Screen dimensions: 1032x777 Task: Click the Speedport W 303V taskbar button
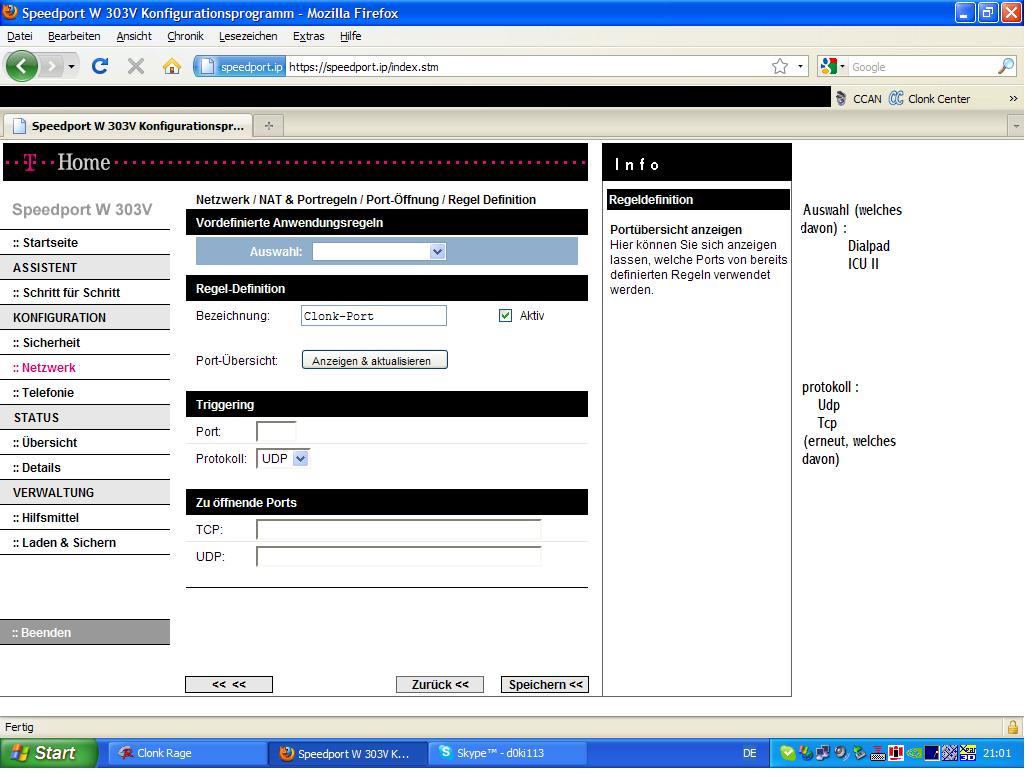pos(347,753)
